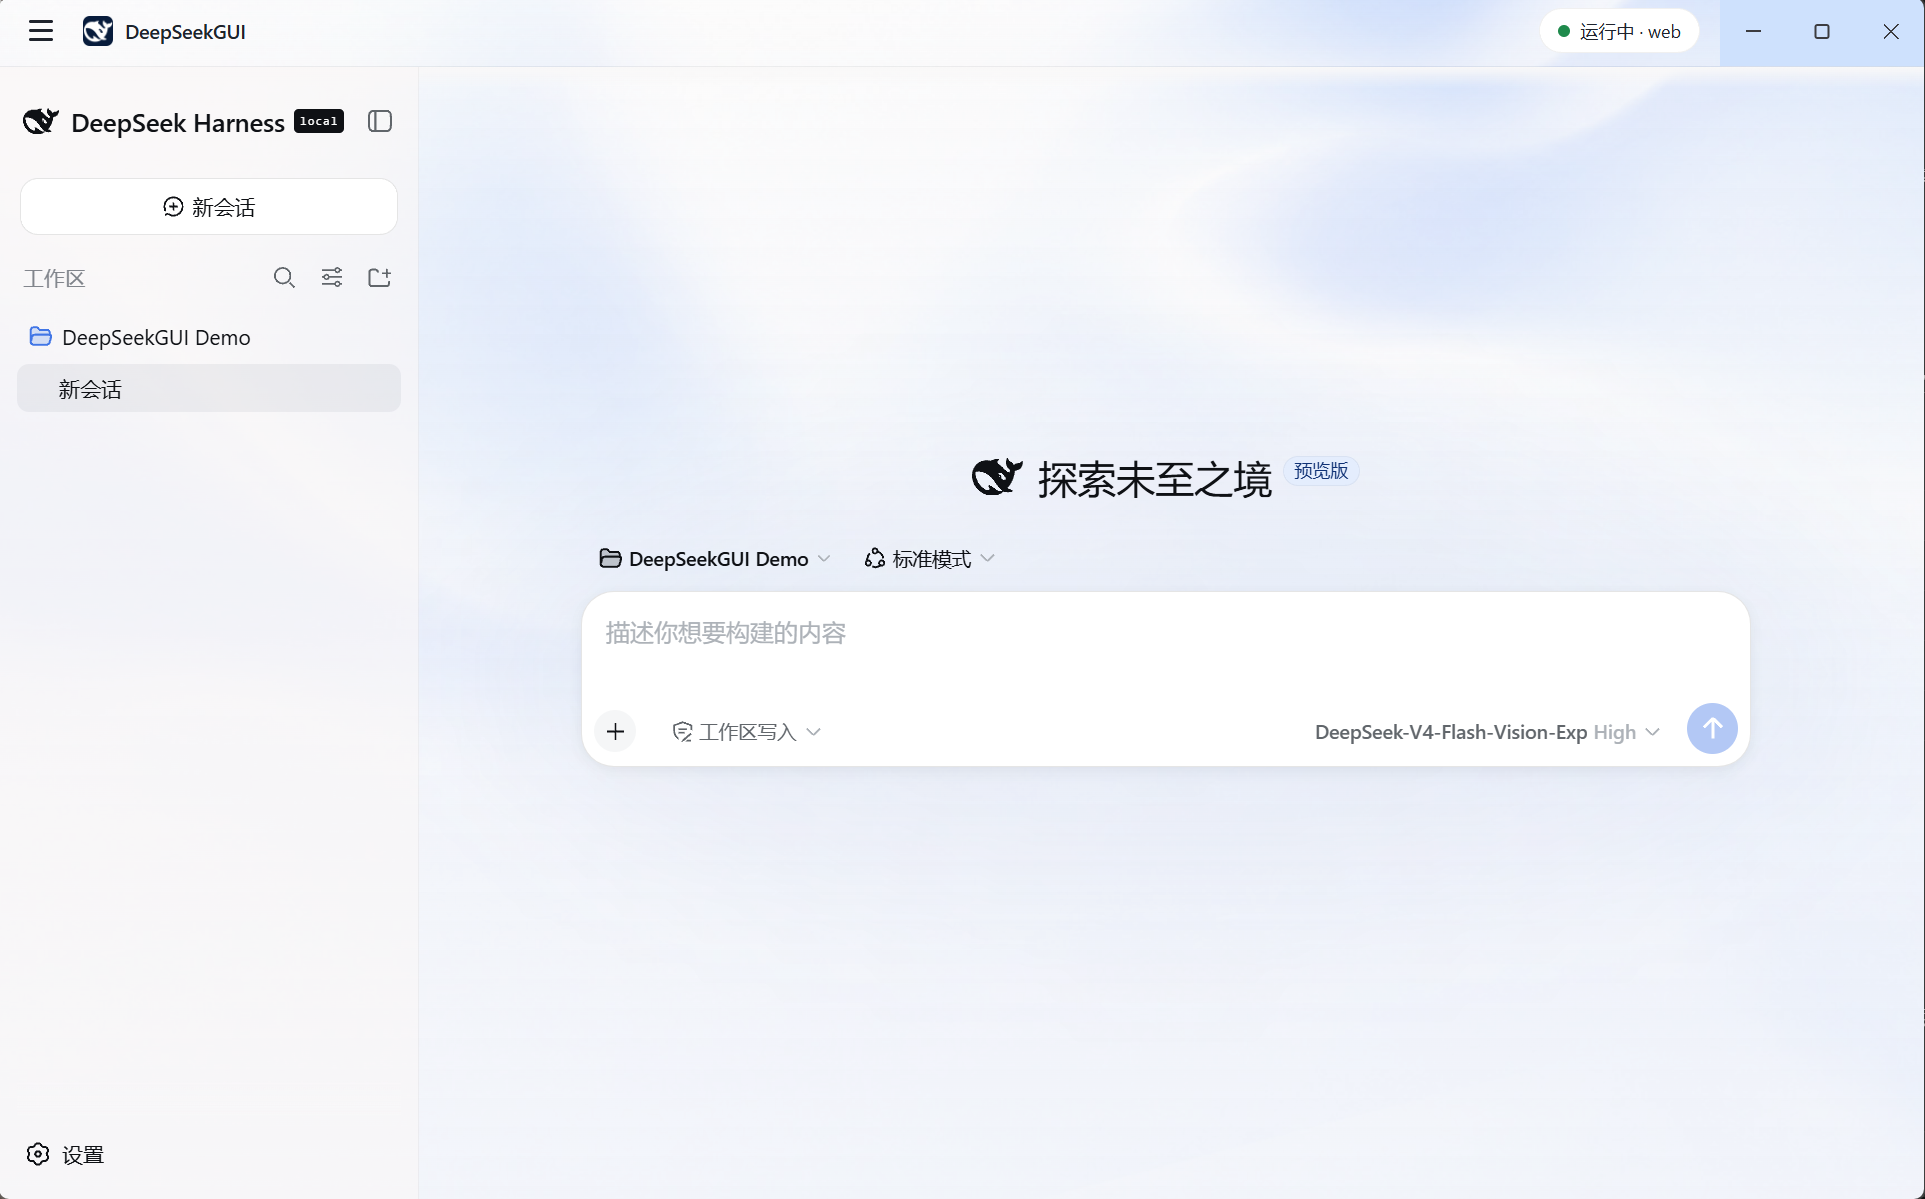
Task: Open 设置 settings at sidebar bottom
Action: [x=66, y=1154]
